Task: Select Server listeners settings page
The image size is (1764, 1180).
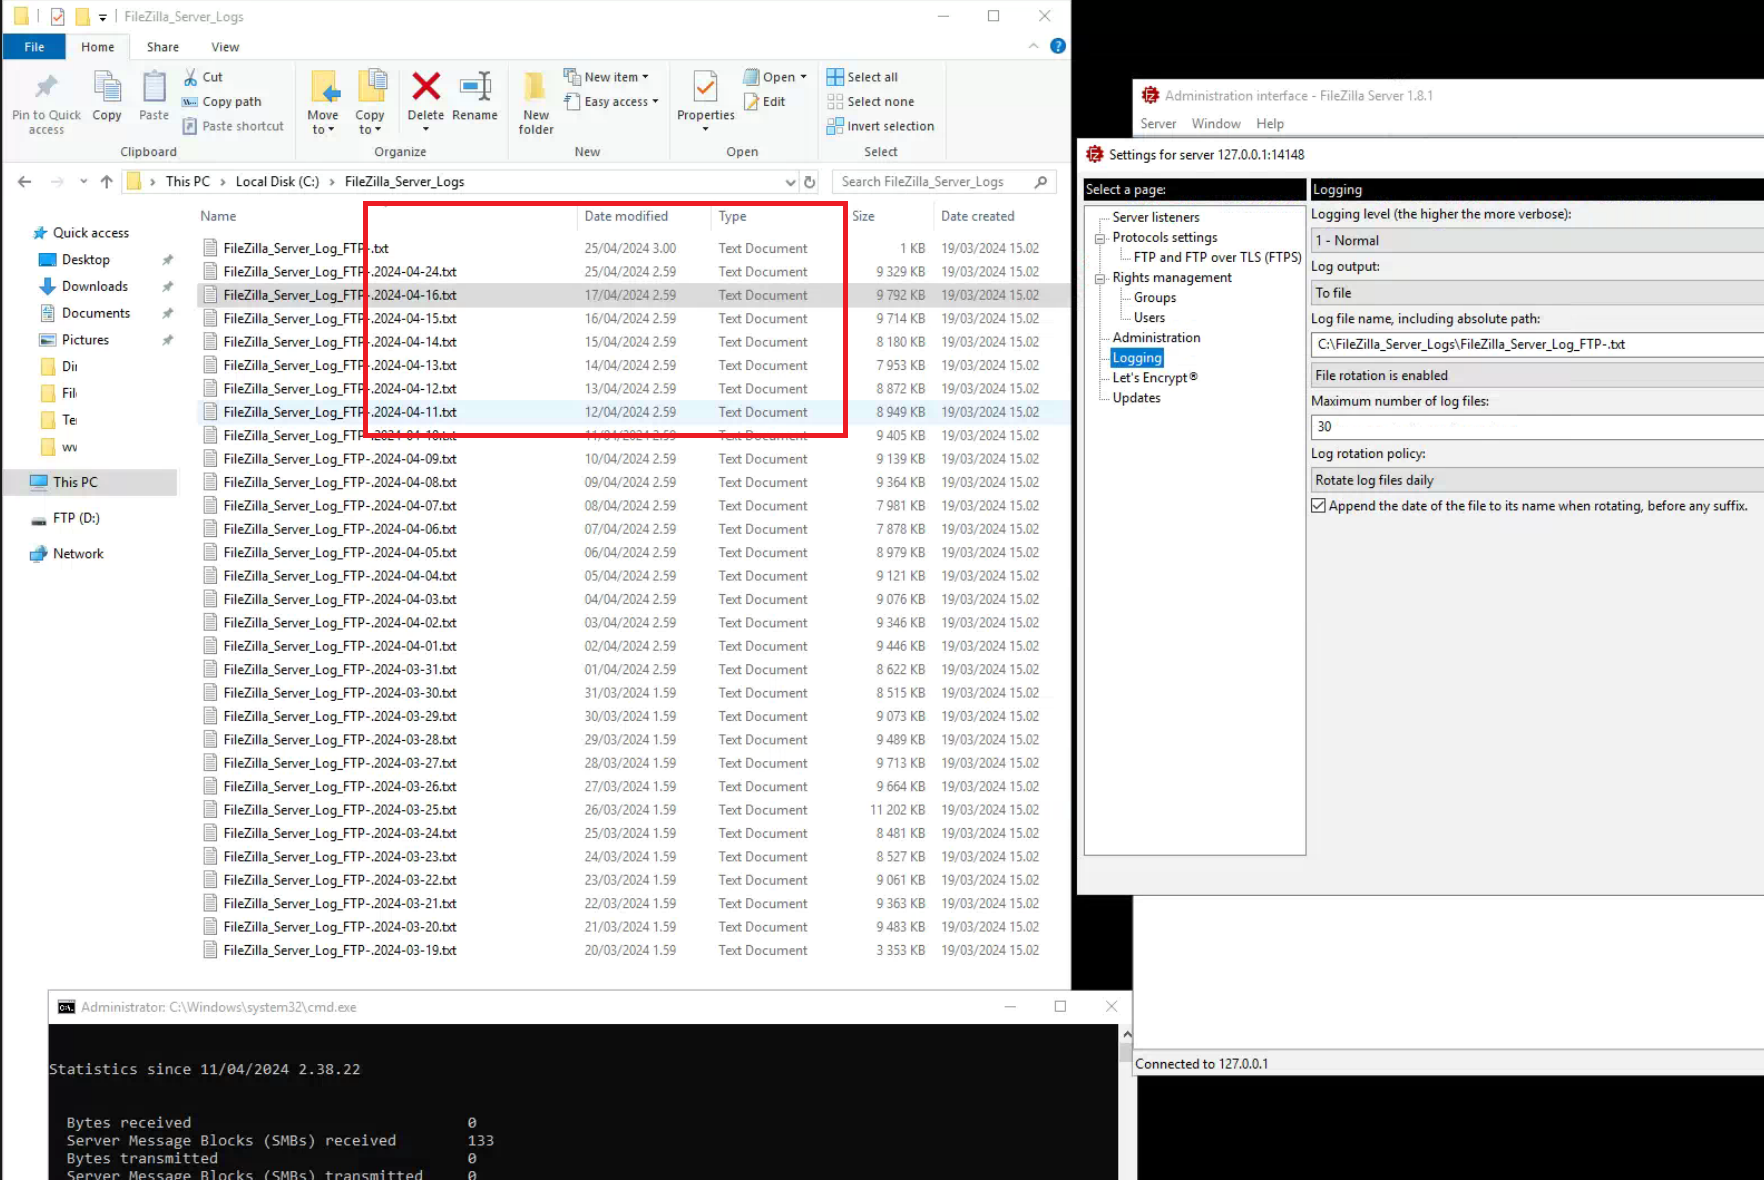Action: [x=1155, y=217]
